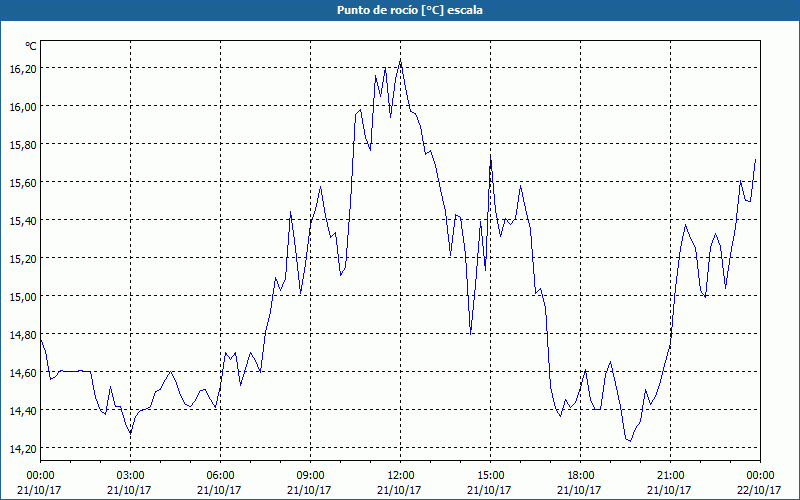800x500 pixels.
Task: Pick the 09:00 time label
Action: coord(310,476)
